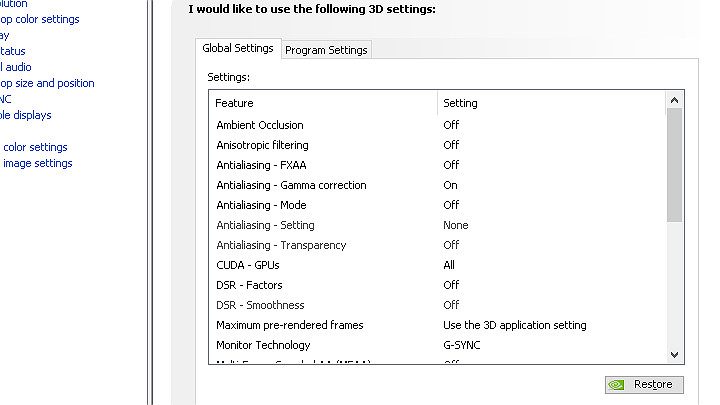Select the CUDA - GPUs row
720x405 pixels.
click(x=248, y=265)
